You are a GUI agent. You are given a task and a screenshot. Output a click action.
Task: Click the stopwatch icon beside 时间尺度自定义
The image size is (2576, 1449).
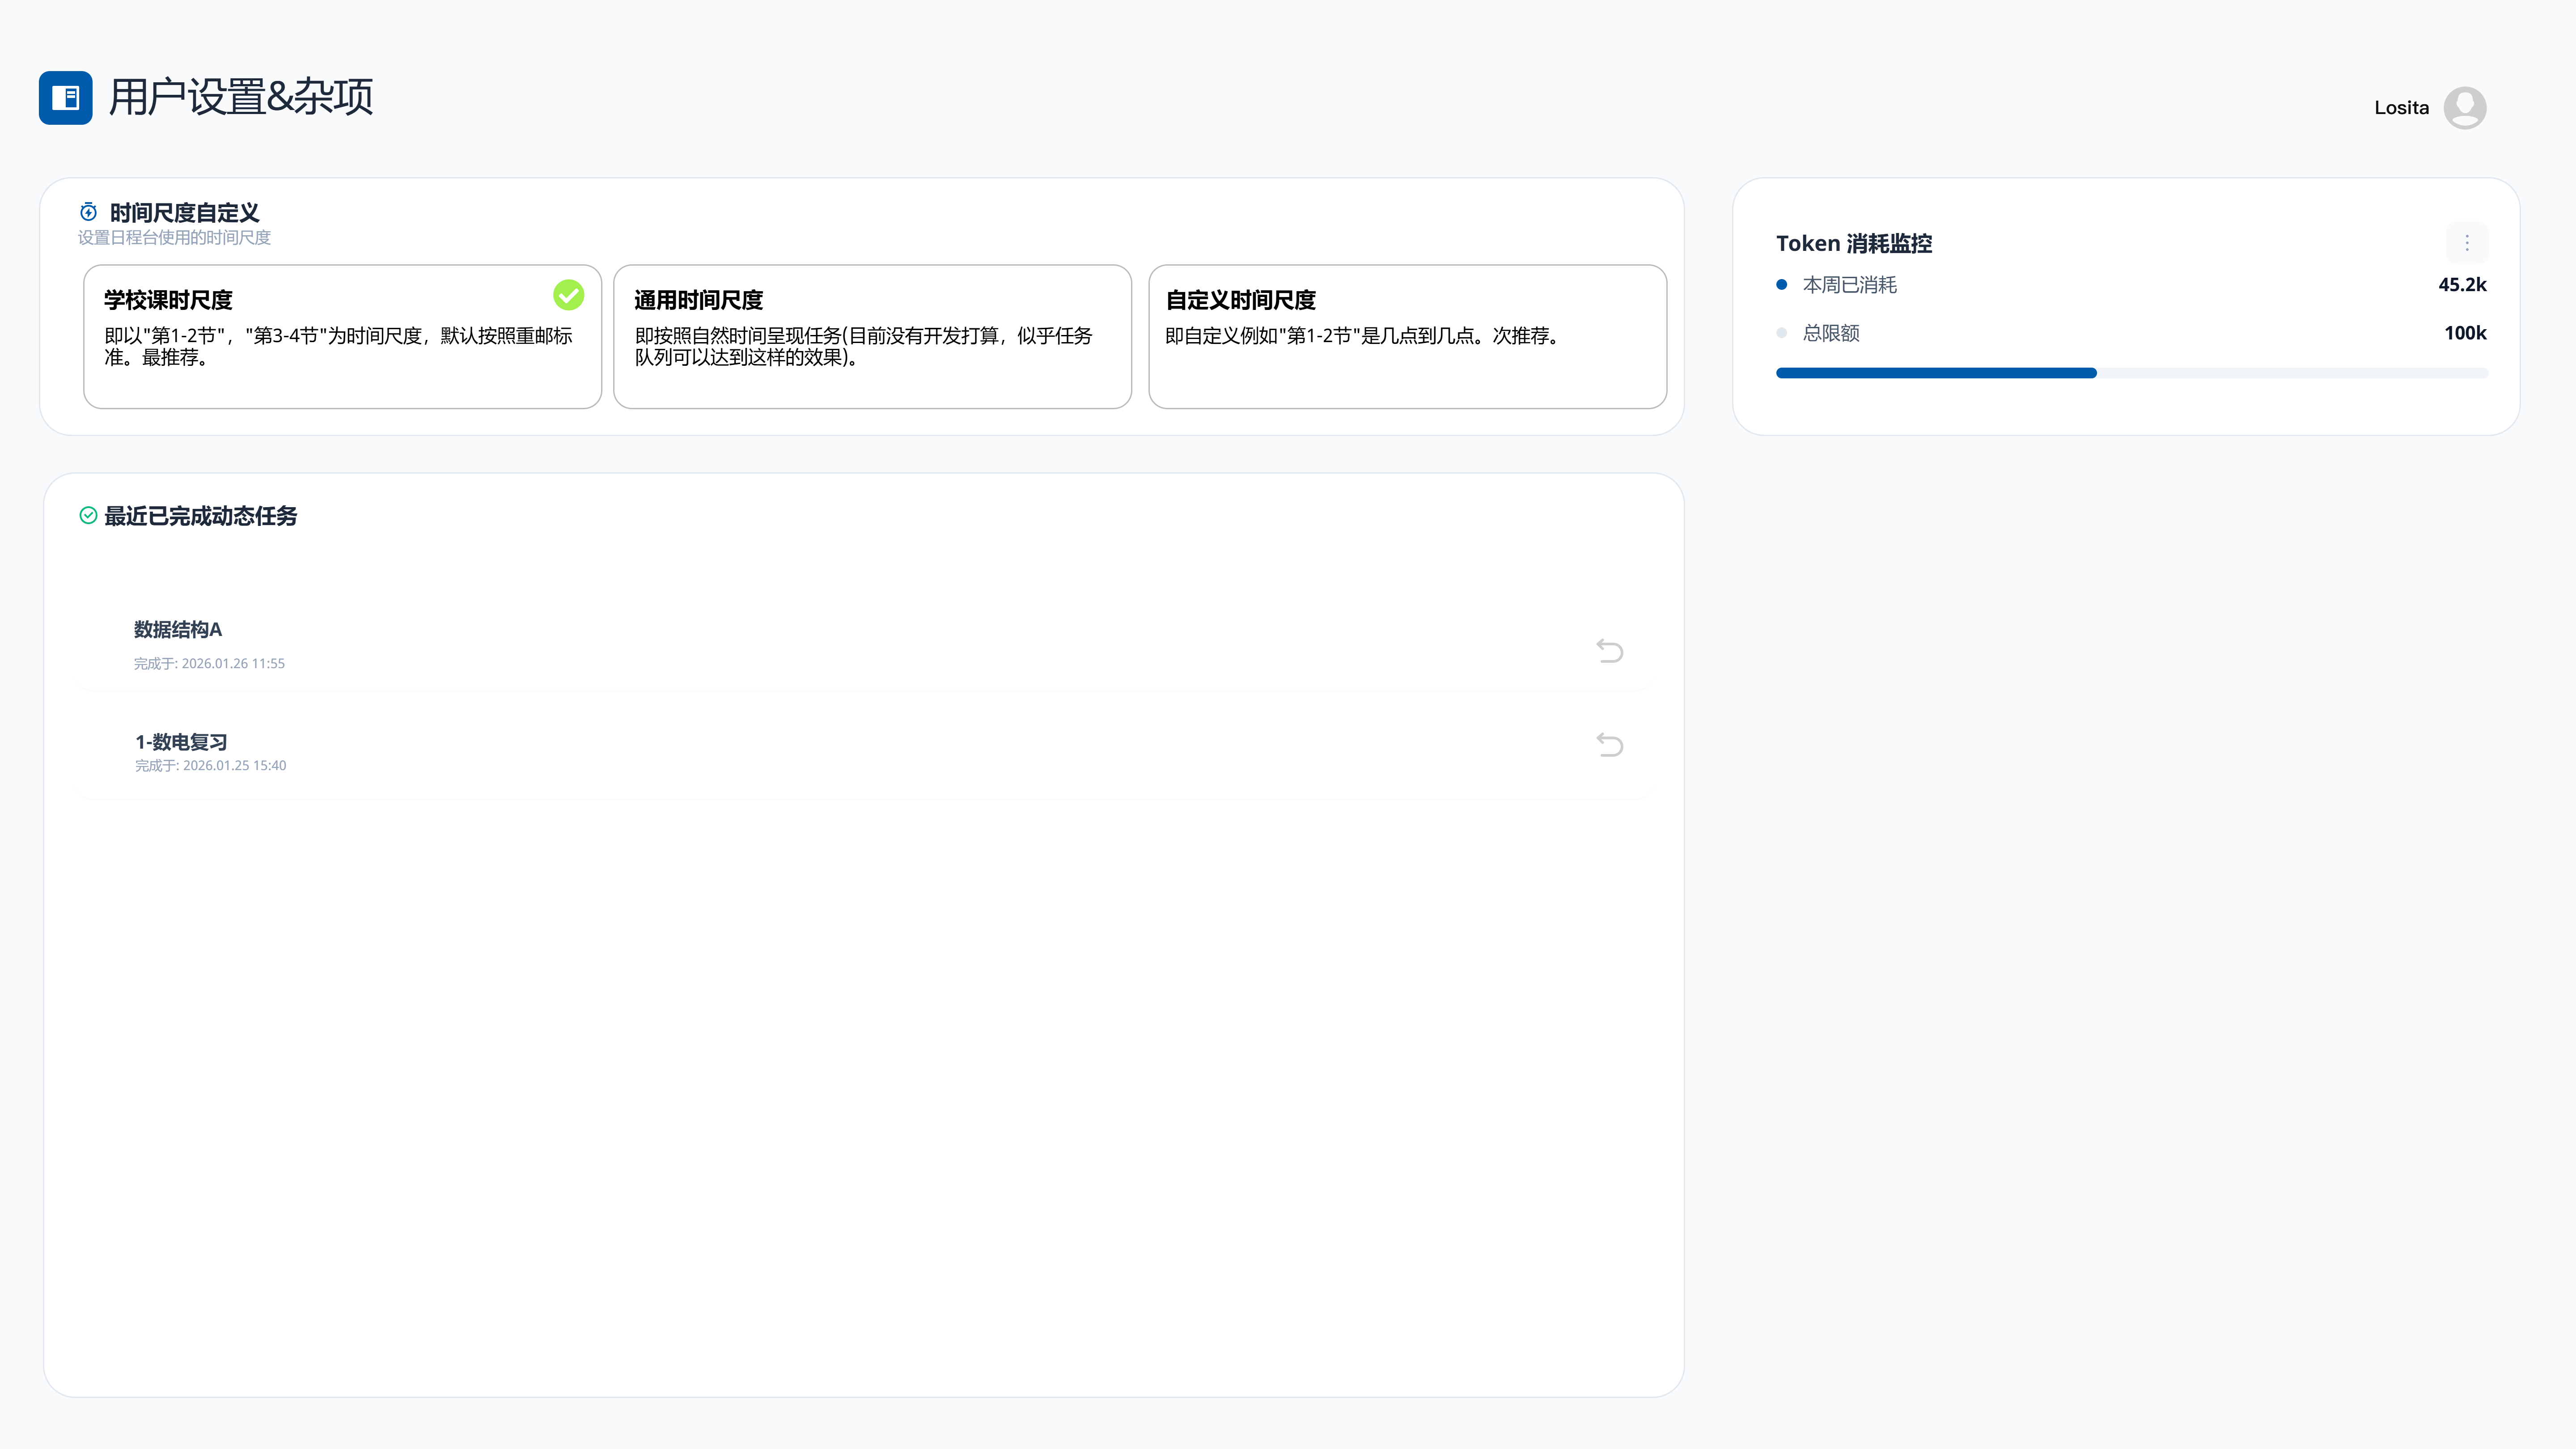[89, 212]
